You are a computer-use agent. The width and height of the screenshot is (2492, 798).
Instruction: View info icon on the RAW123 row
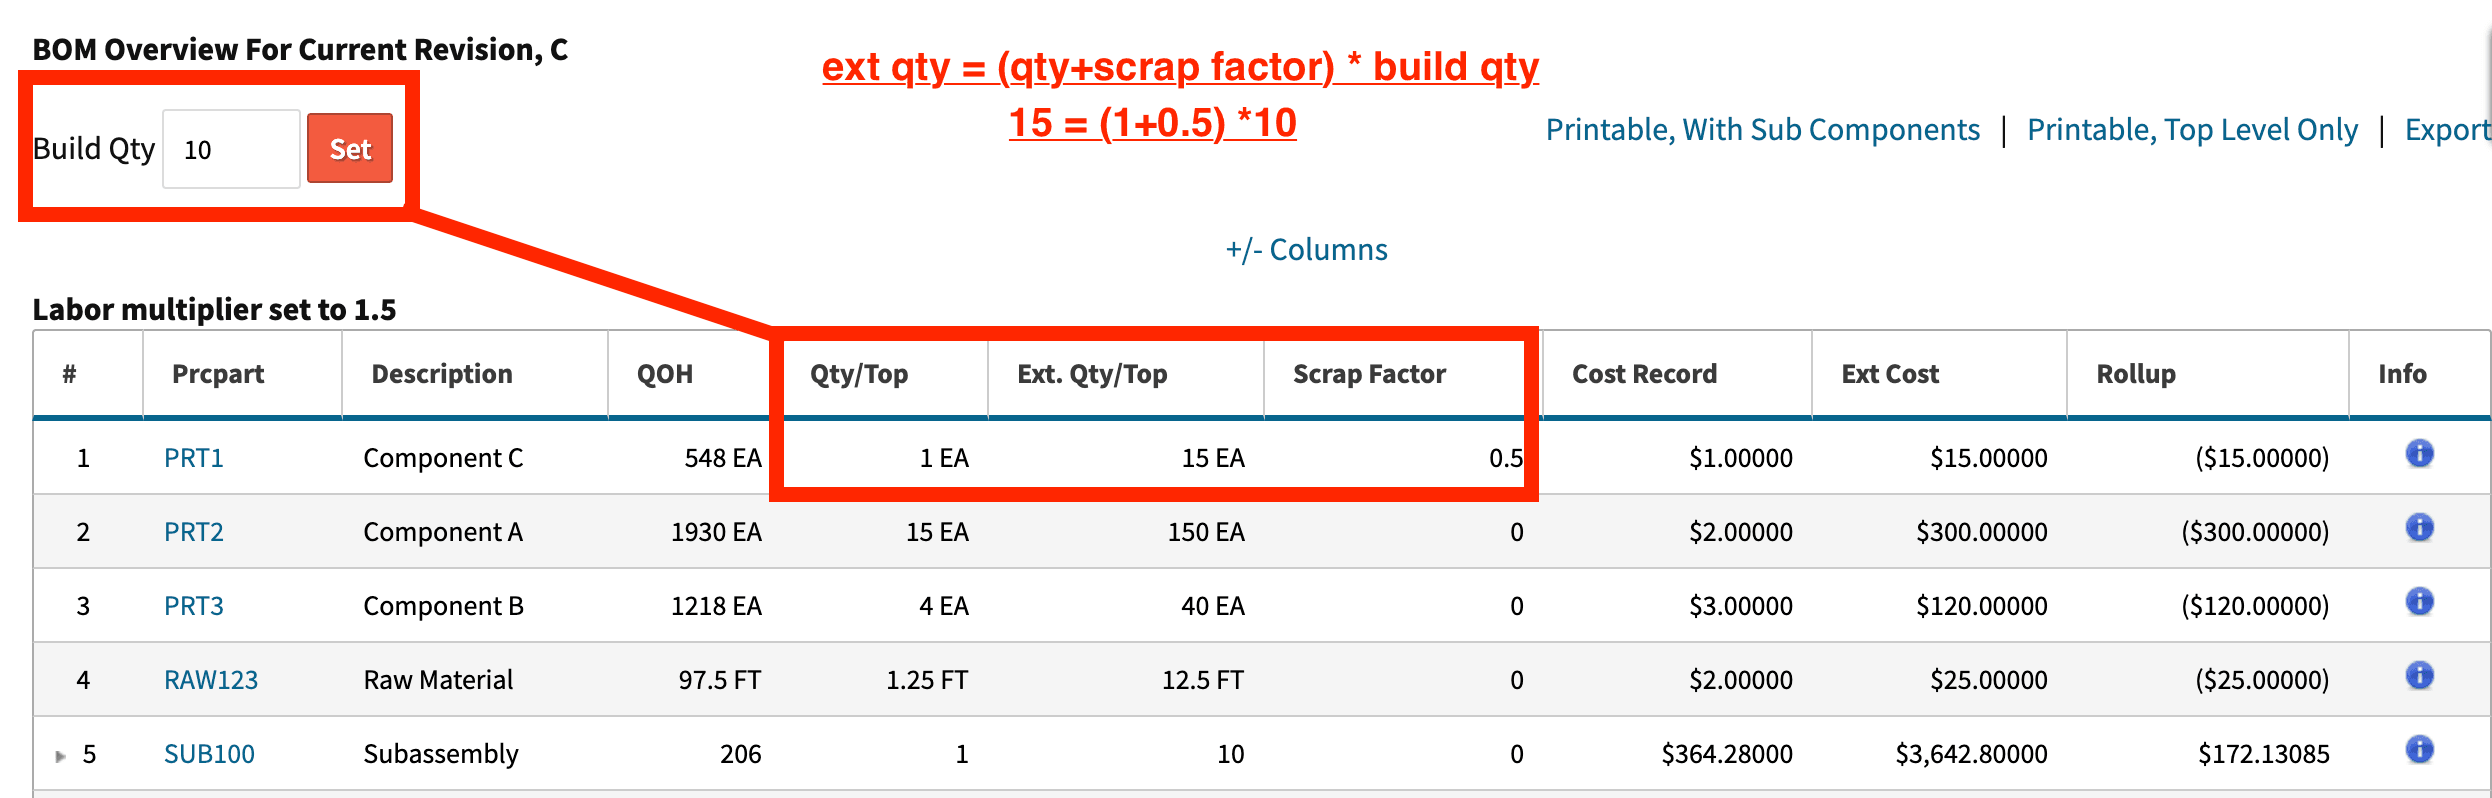2420,676
